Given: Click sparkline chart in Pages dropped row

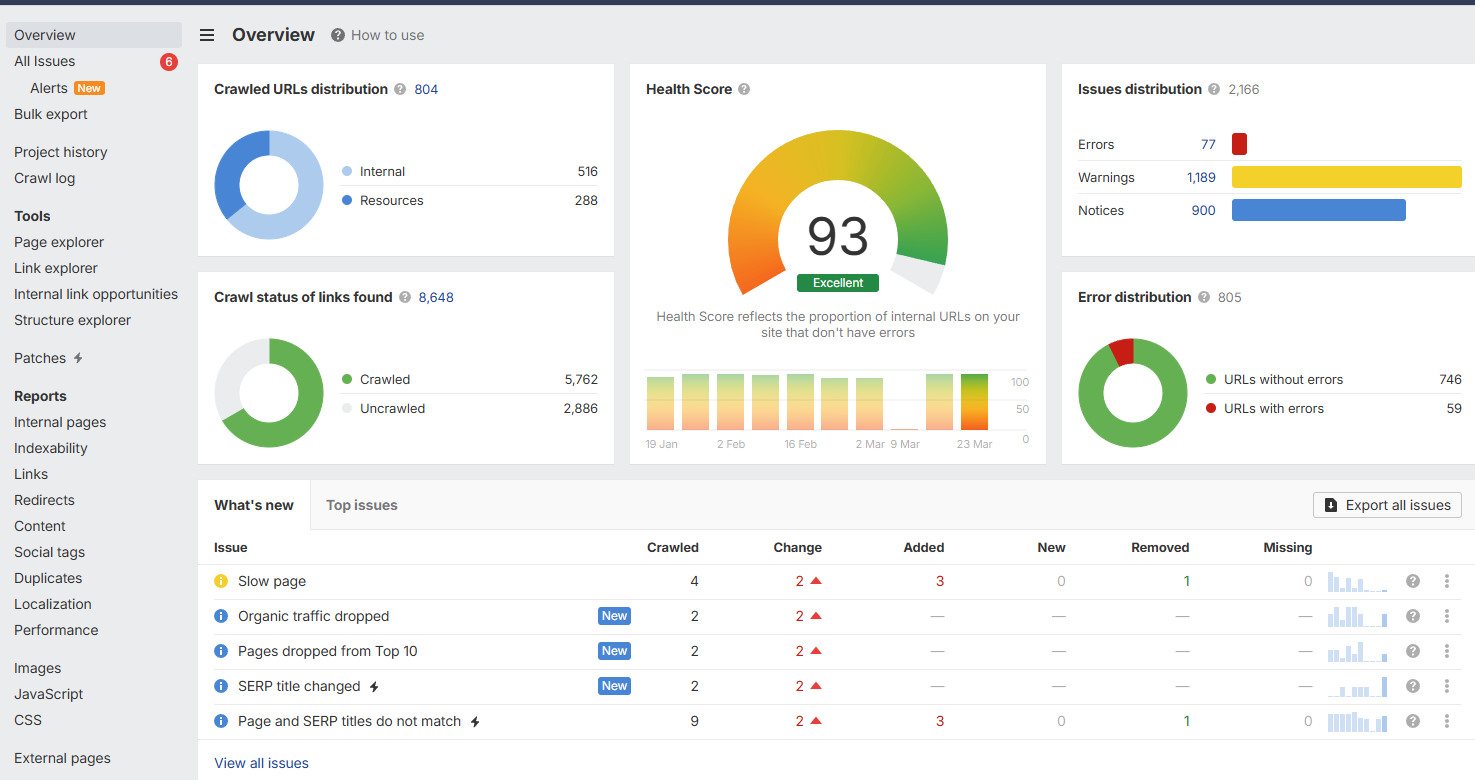Looking at the screenshot, I should click(x=1357, y=652).
